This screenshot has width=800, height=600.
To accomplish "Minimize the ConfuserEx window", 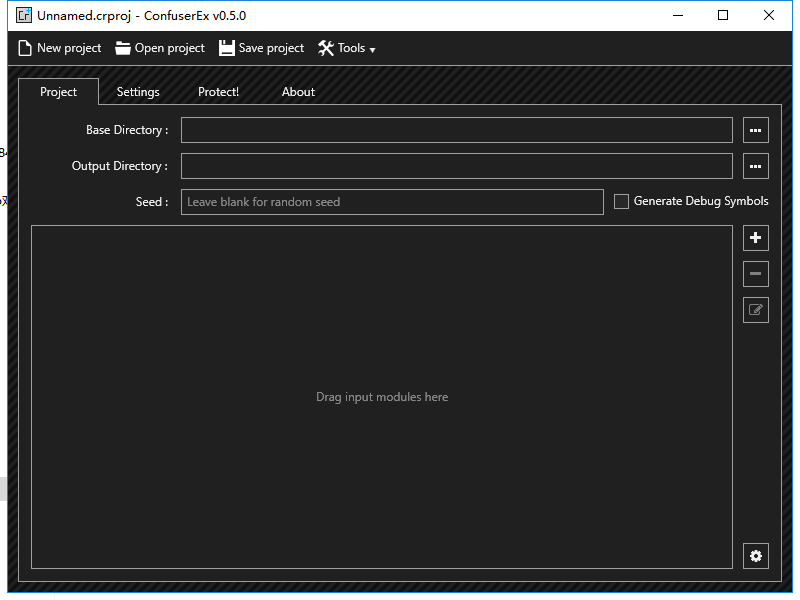I will coord(678,15).
